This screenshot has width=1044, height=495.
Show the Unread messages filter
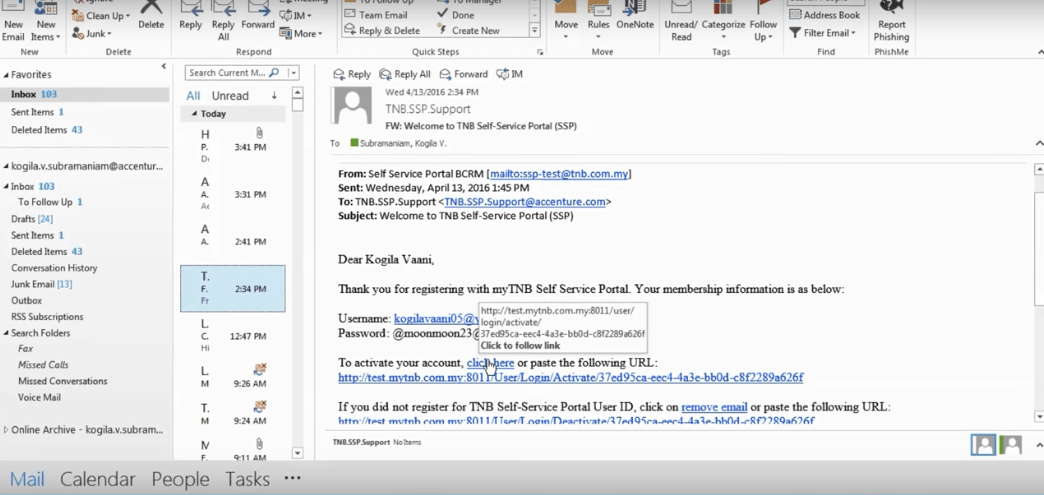(230, 95)
